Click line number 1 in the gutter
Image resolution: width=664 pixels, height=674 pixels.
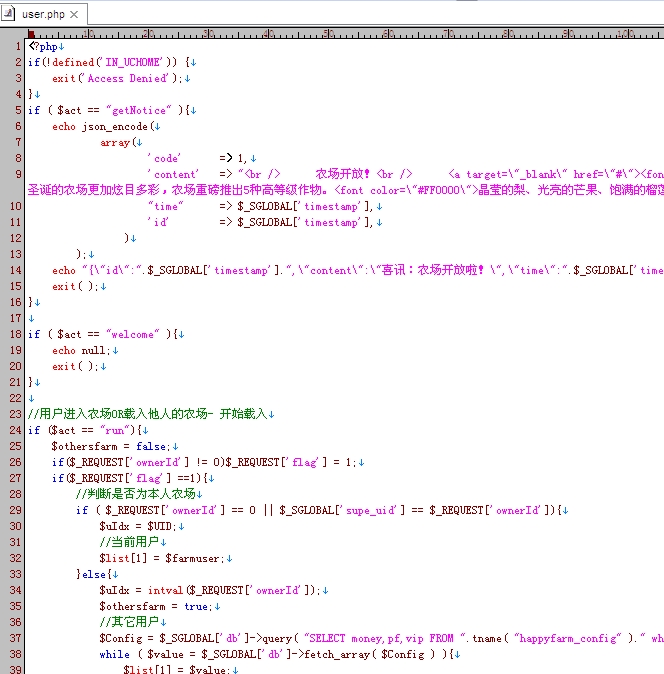click(x=18, y=46)
